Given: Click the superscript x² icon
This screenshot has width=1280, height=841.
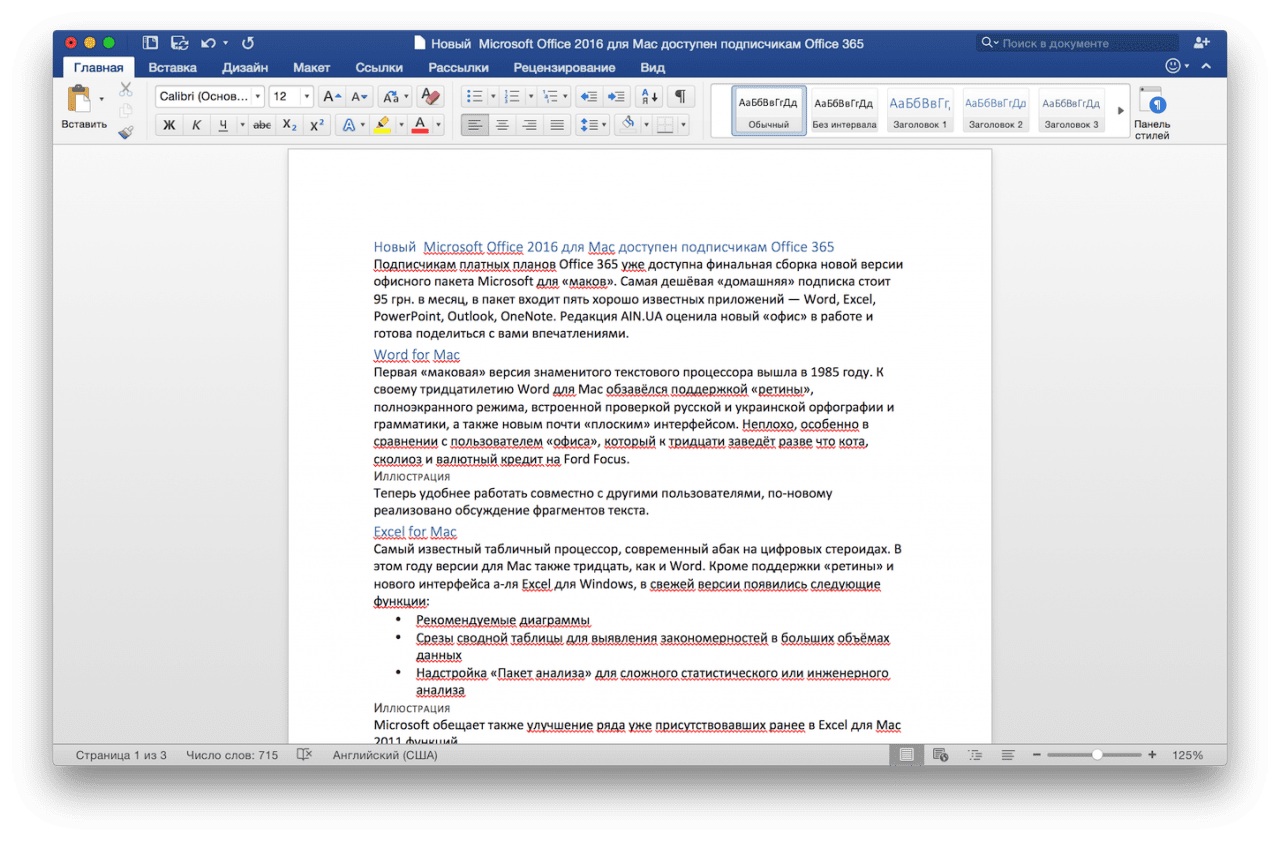Looking at the screenshot, I should (317, 126).
